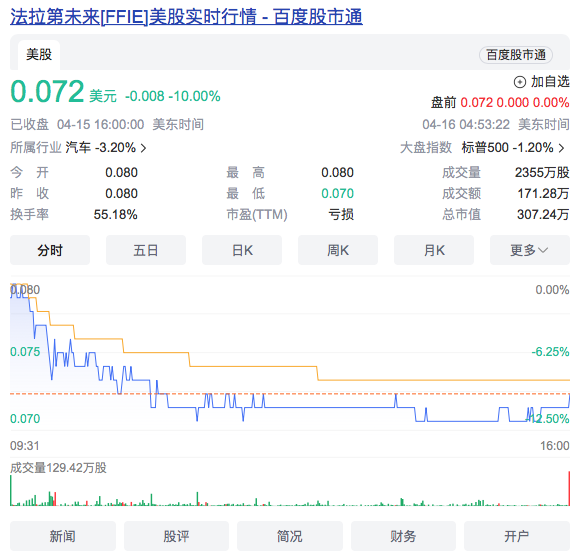Select the 美股 tab
The height and width of the screenshot is (556, 582).
point(39,55)
